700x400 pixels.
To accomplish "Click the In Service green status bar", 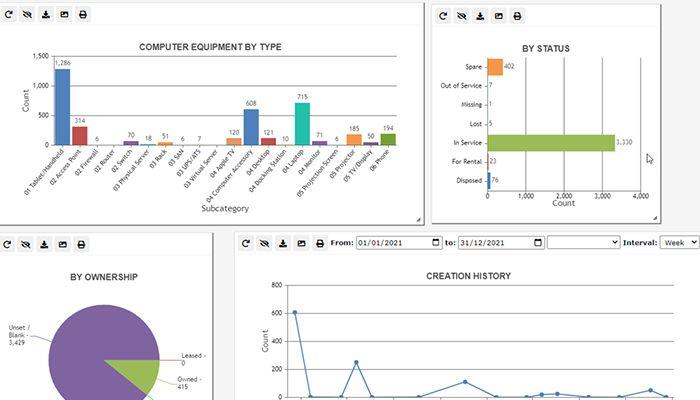I will tap(551, 143).
